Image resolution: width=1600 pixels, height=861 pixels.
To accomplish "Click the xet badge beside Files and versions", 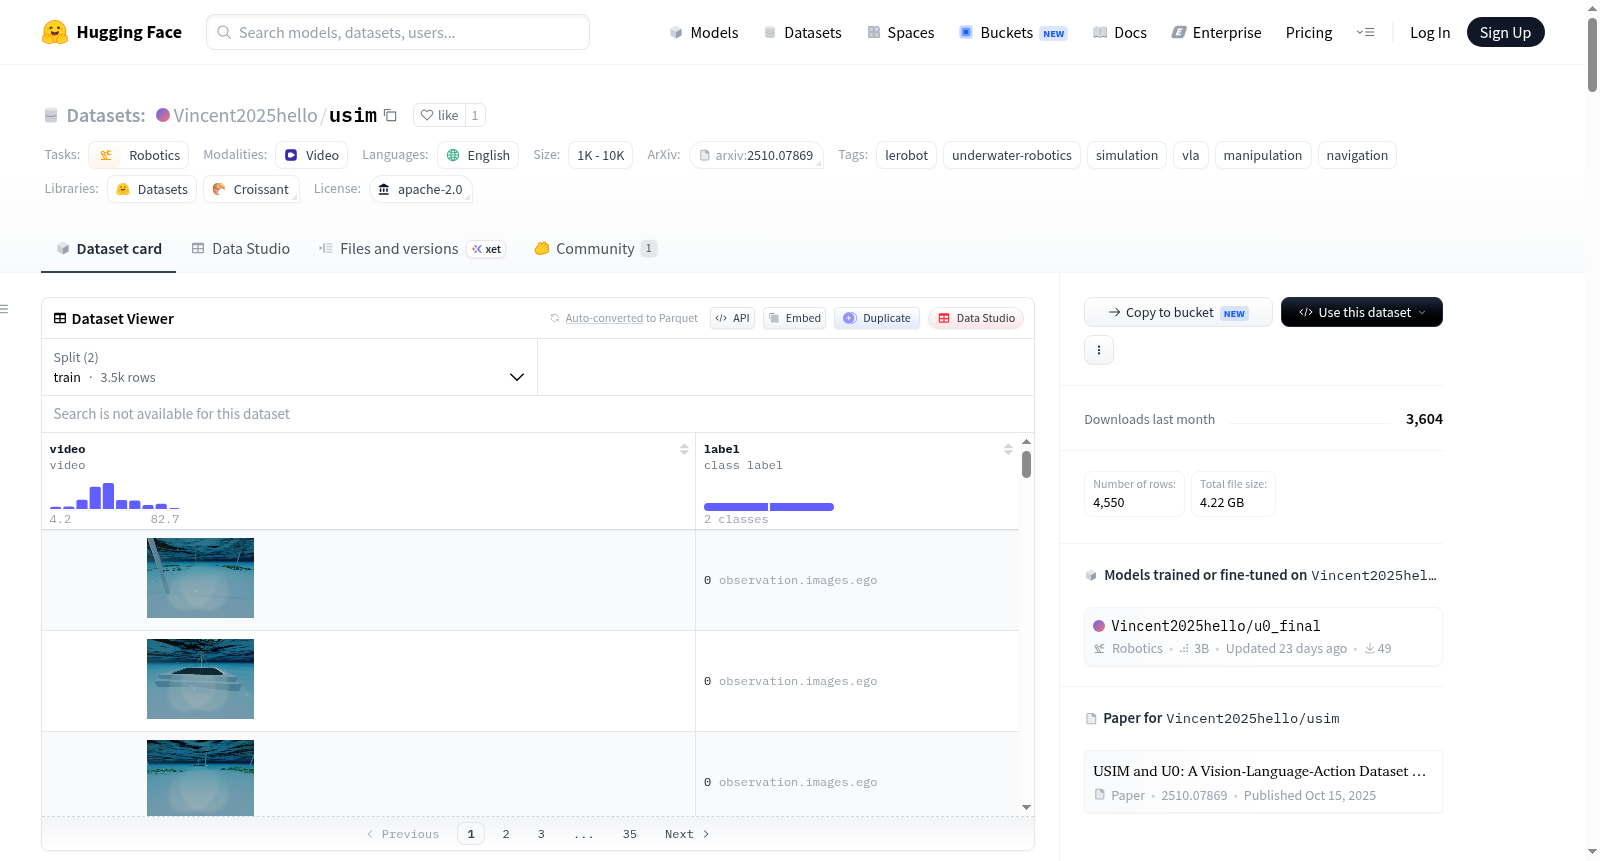I will [x=487, y=249].
